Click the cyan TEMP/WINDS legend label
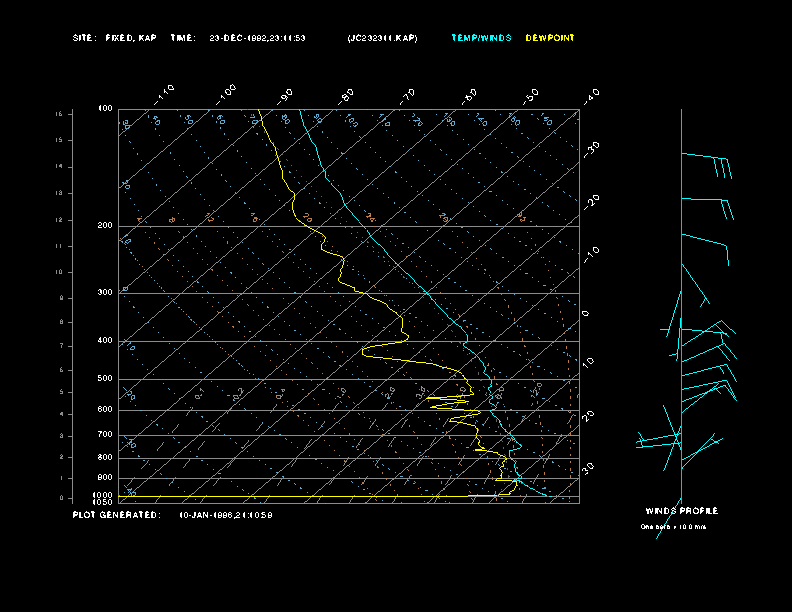The image size is (792, 612). pyautogui.click(x=481, y=38)
